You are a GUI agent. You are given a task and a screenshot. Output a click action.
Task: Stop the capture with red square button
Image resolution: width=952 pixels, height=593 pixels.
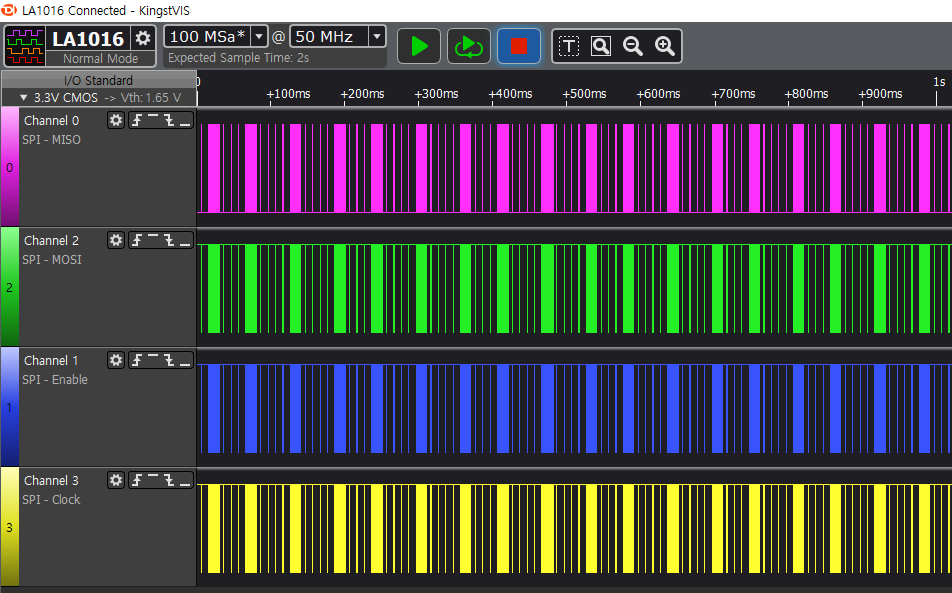(518, 46)
